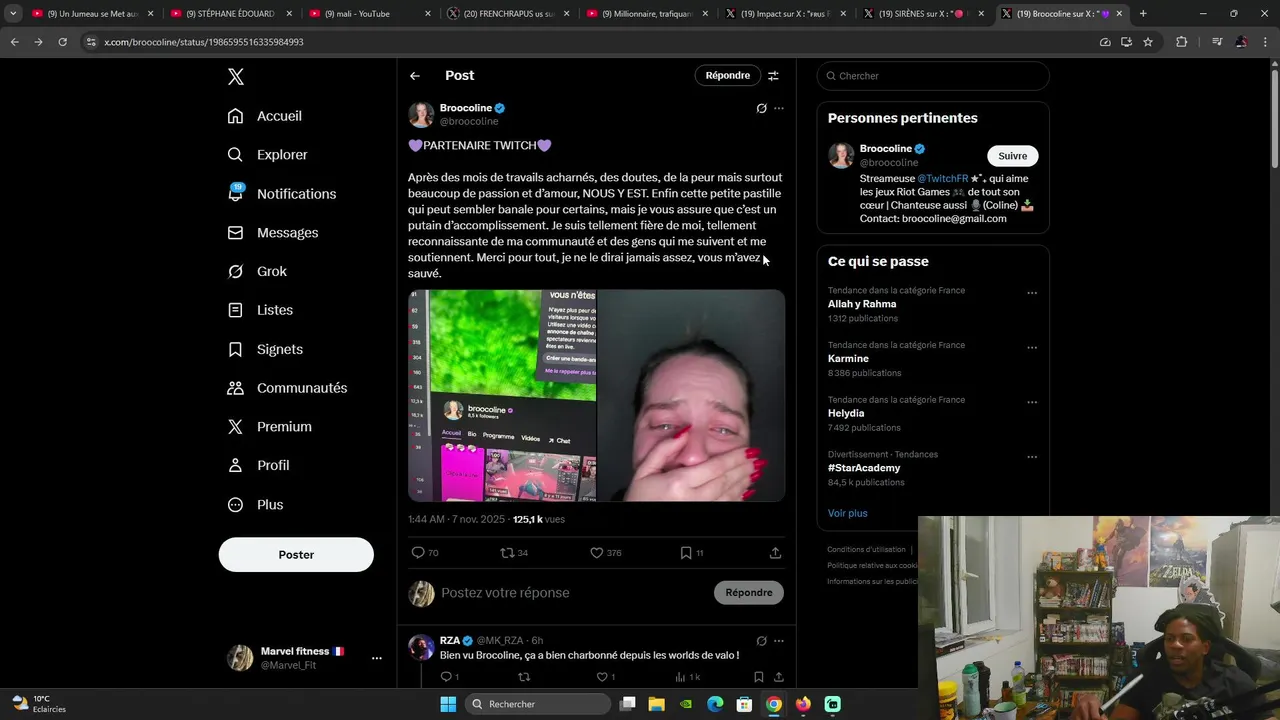Image resolution: width=1280 pixels, height=720 pixels.
Task: Open Notifications in the sidebar
Action: [x=282, y=194]
